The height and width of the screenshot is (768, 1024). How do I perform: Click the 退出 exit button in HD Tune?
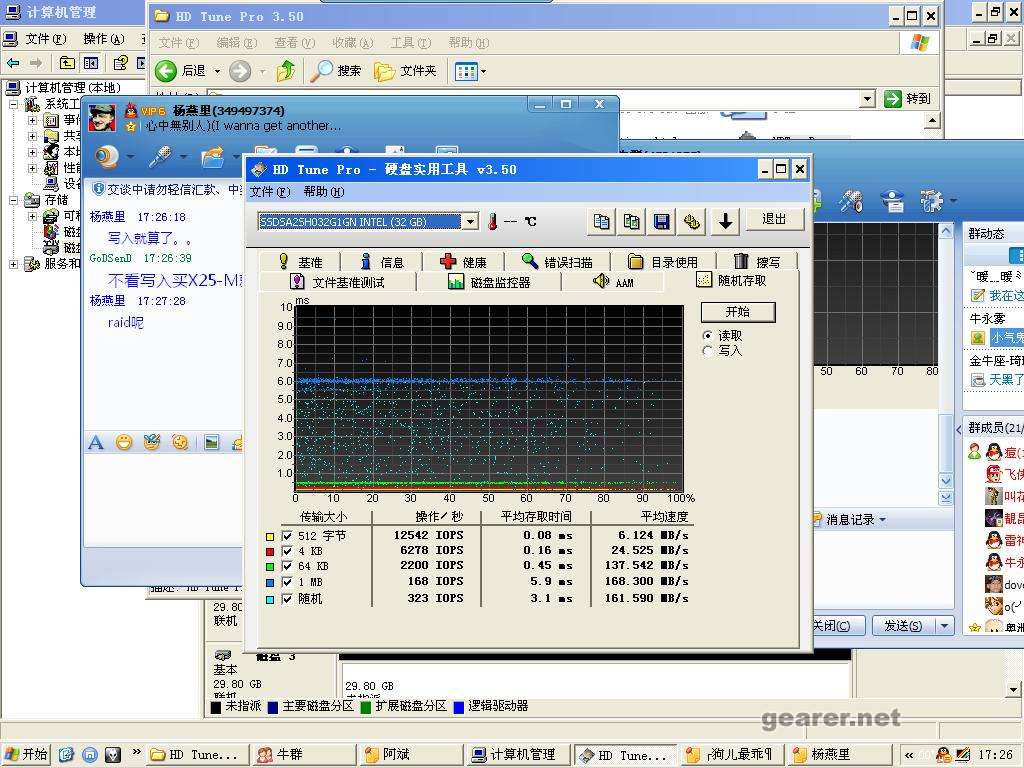tap(775, 219)
